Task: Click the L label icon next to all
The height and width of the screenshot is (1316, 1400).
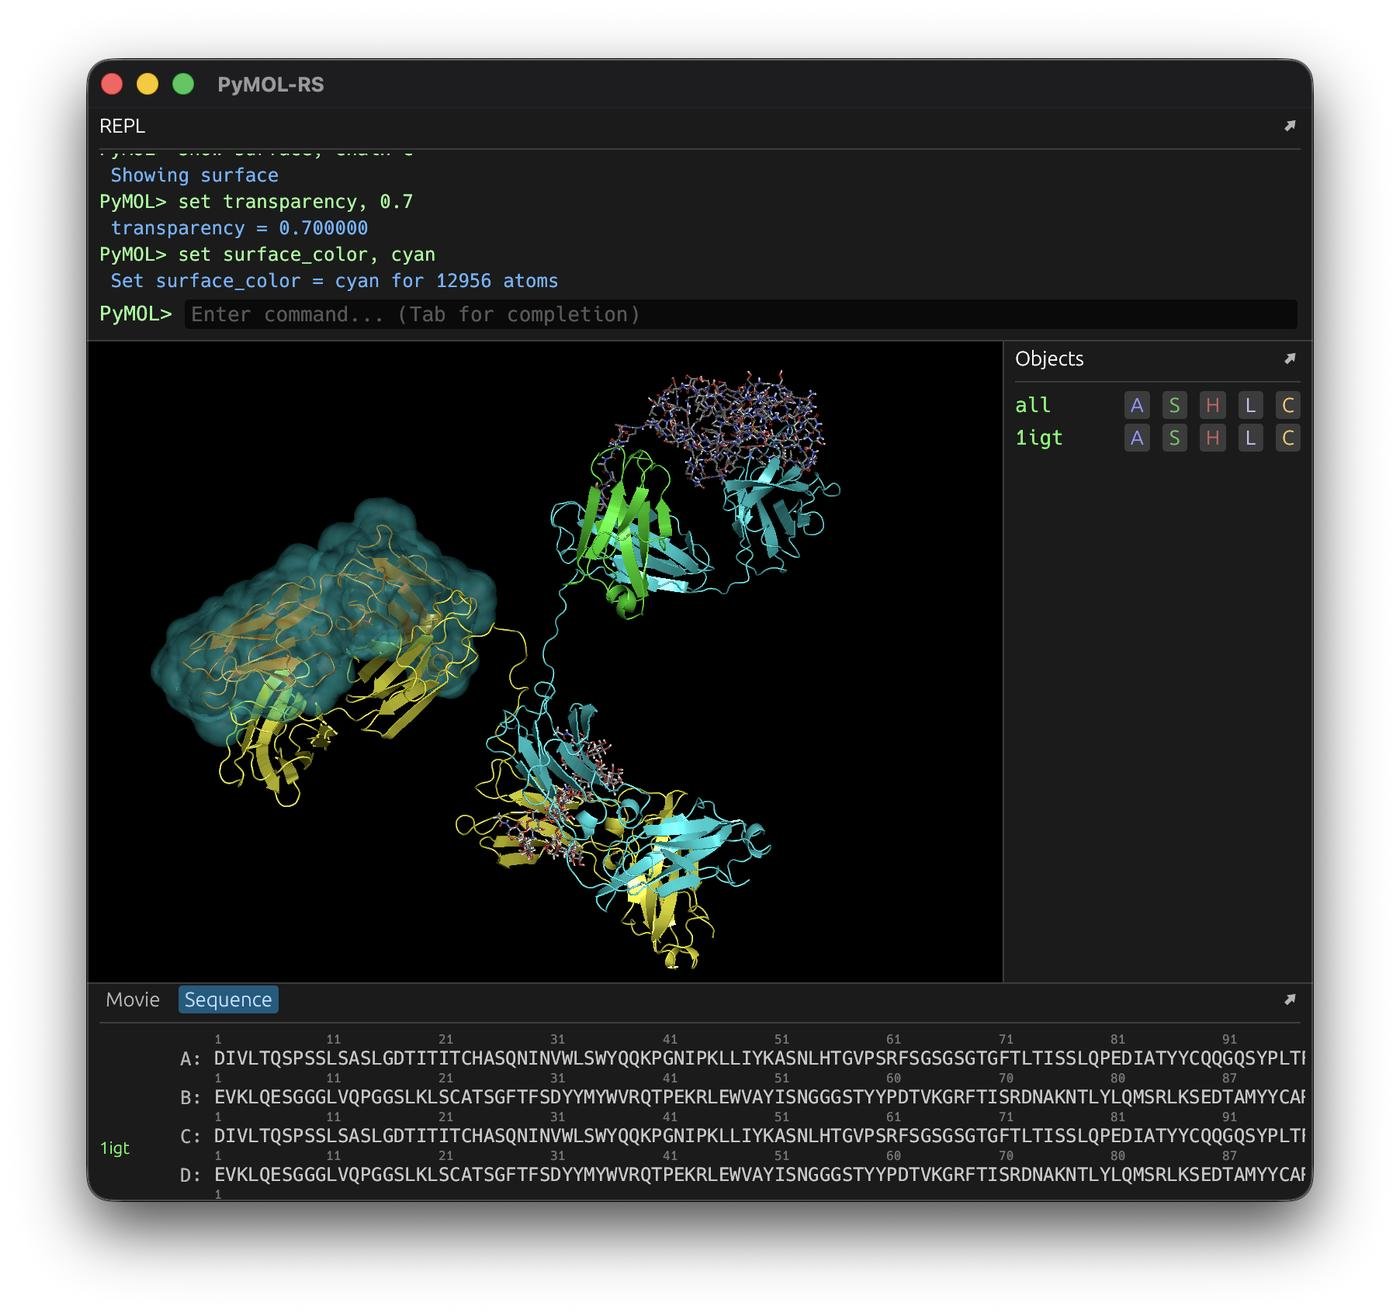Action: [x=1250, y=405]
